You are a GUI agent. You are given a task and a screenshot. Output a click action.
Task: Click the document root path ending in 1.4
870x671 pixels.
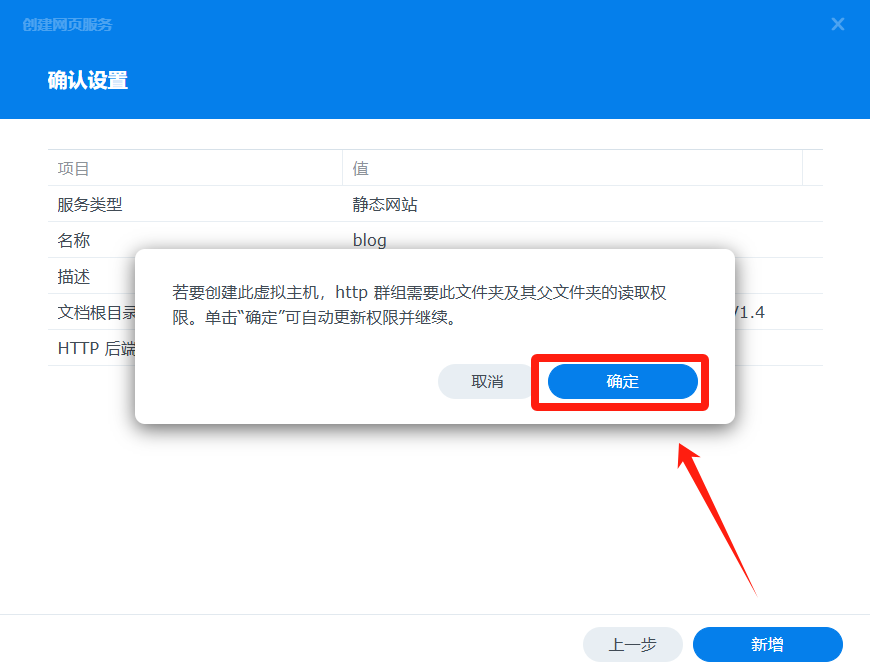[750, 312]
